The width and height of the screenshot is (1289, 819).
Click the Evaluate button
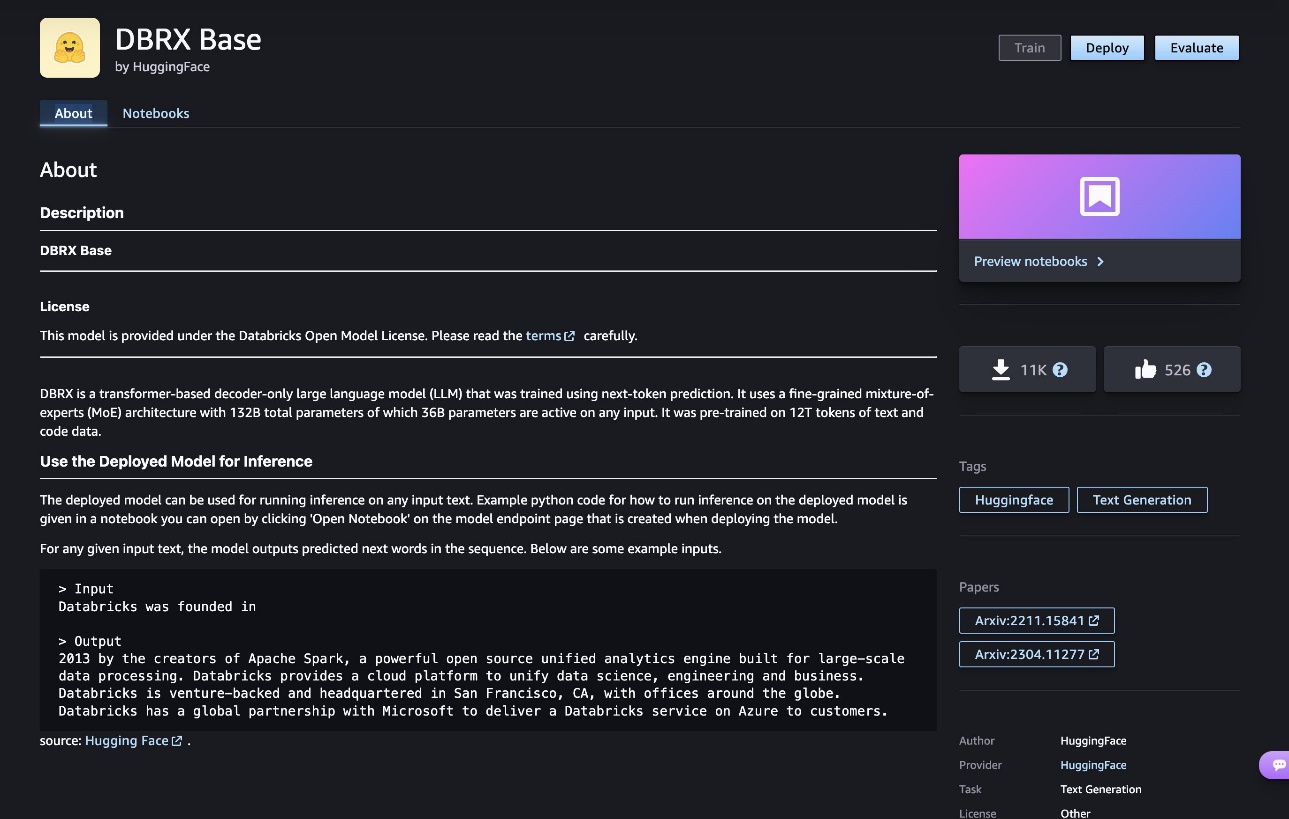coord(1197,48)
